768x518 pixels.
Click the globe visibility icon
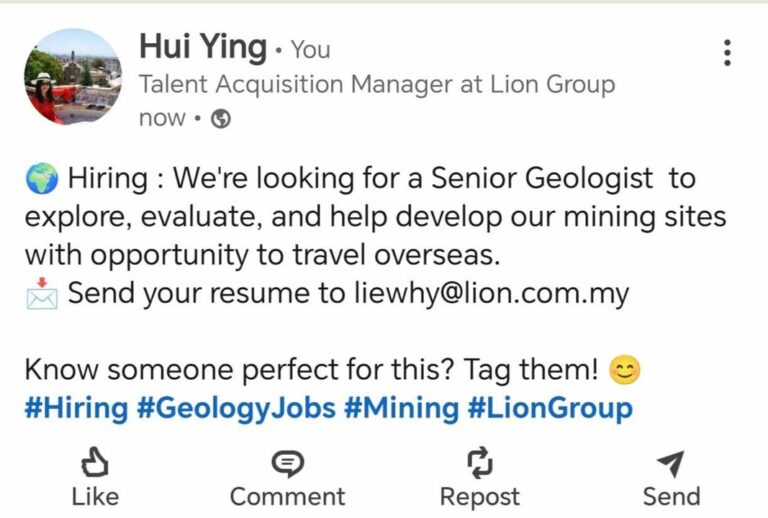(x=220, y=118)
